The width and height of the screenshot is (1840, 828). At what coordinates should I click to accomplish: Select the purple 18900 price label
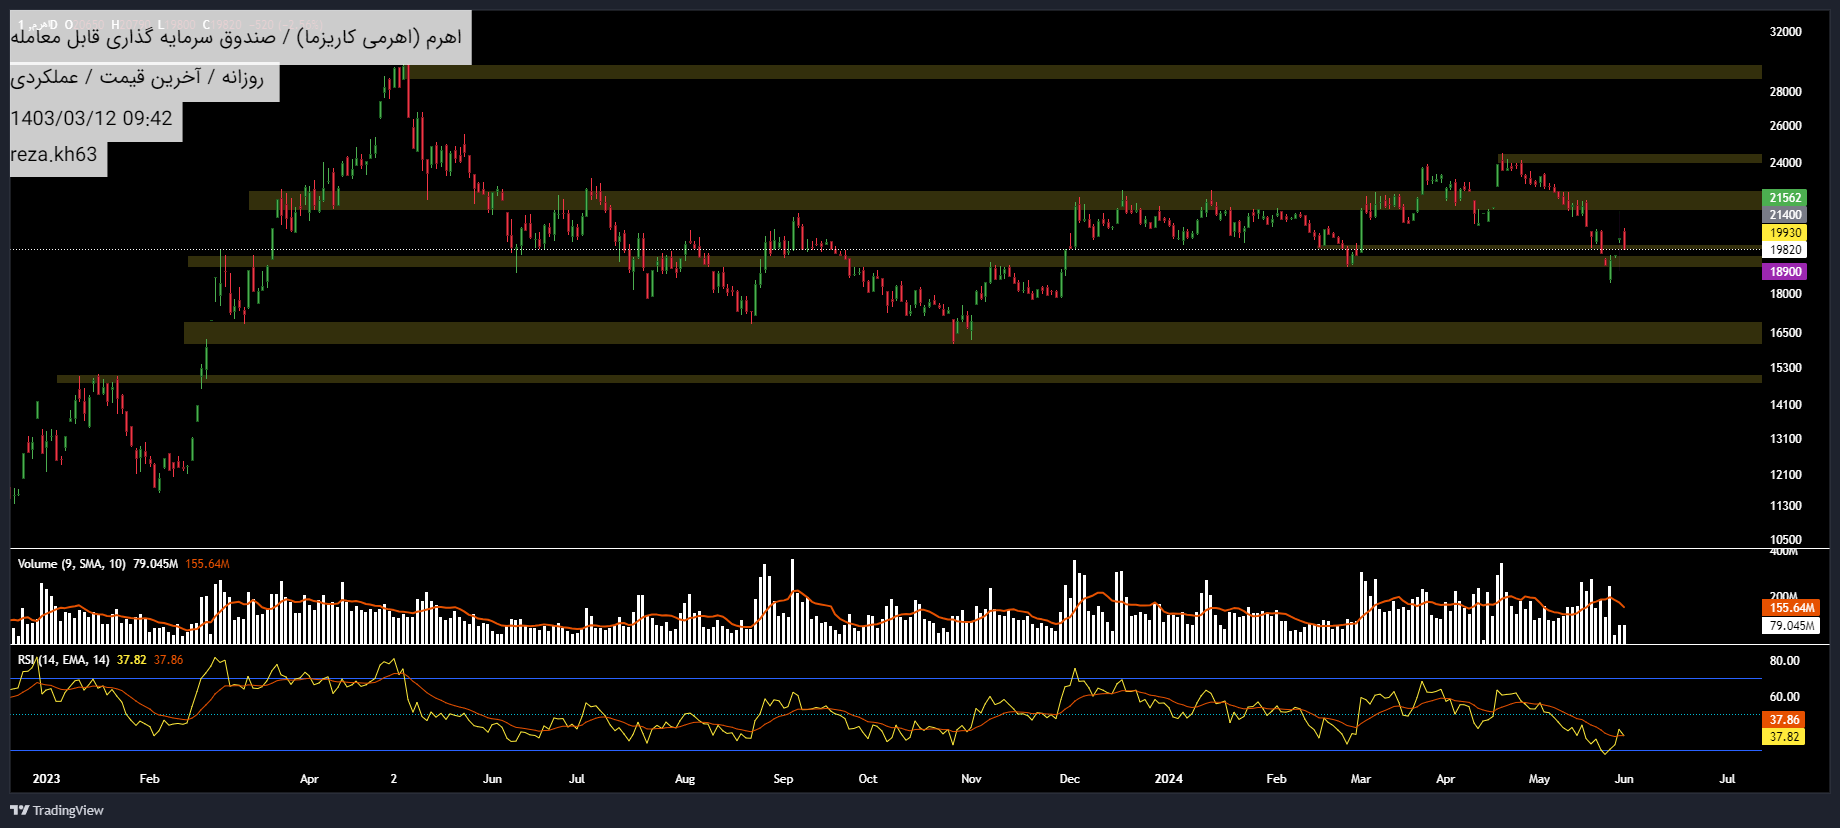(1785, 272)
